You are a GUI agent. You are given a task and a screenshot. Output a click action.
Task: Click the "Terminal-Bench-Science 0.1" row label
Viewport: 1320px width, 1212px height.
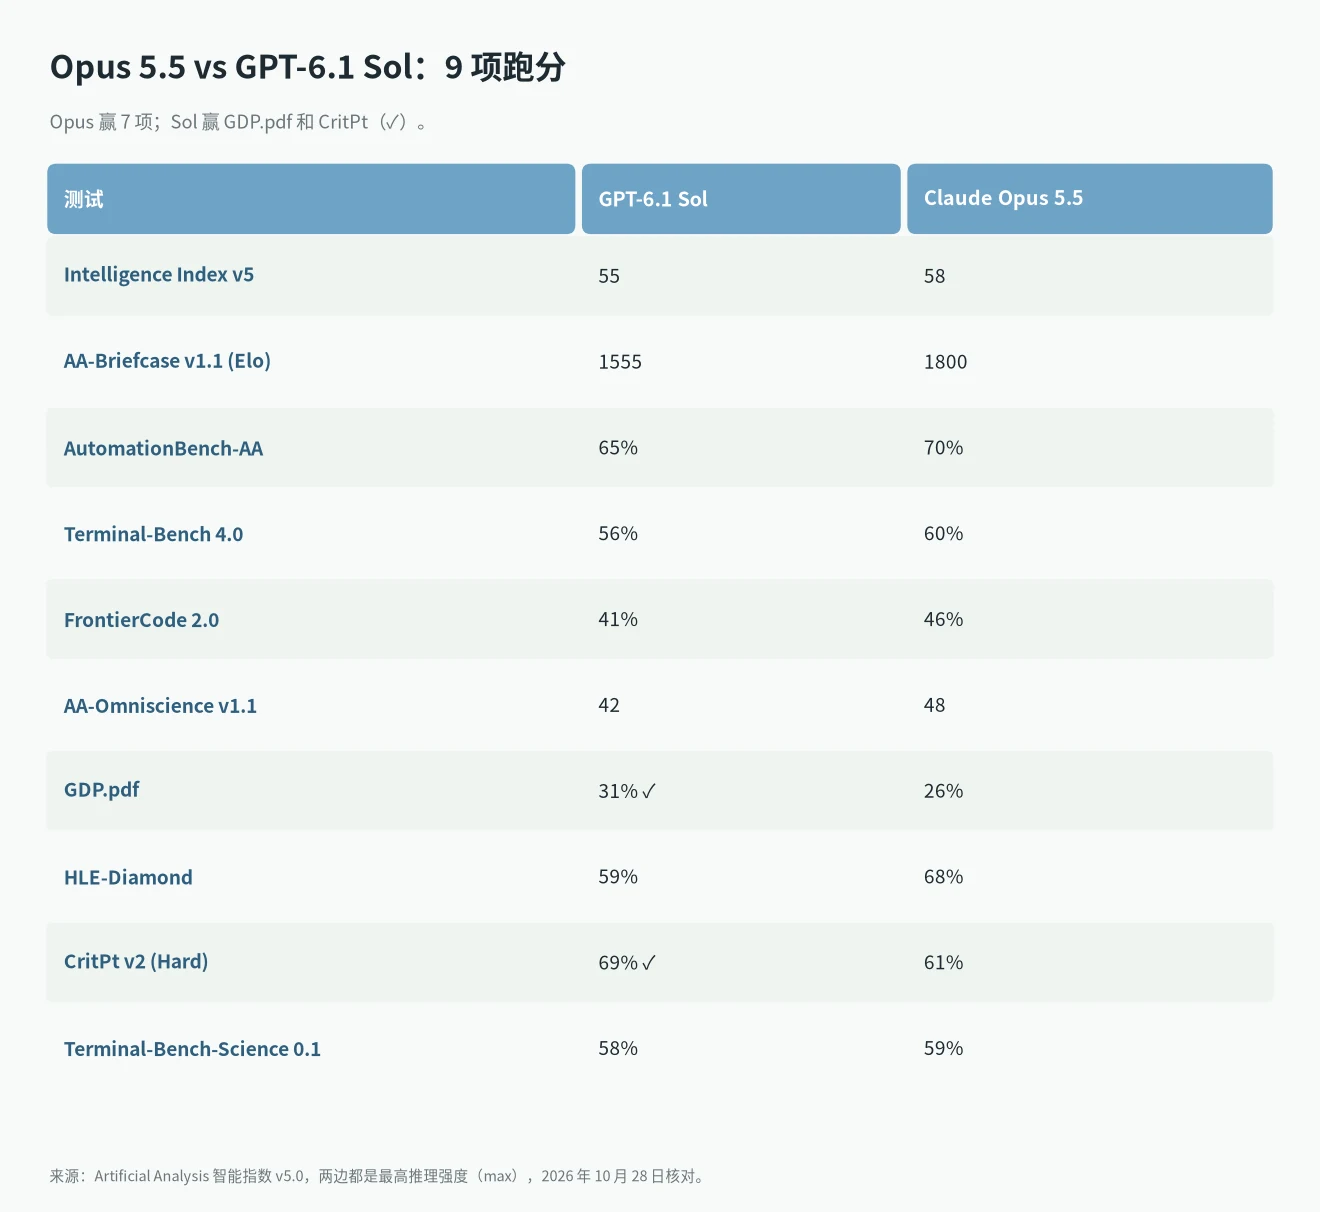coord(192,1049)
